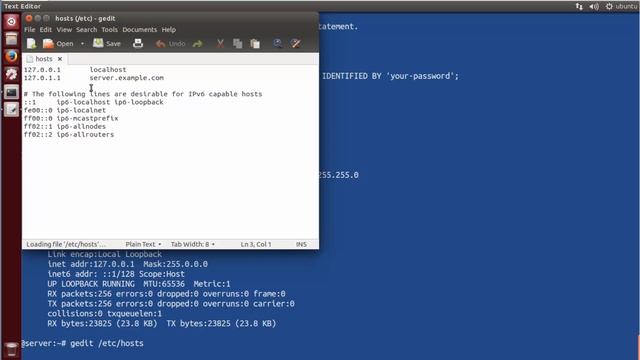Open the Tools menu
This screenshot has width=640, height=360.
(x=109, y=29)
